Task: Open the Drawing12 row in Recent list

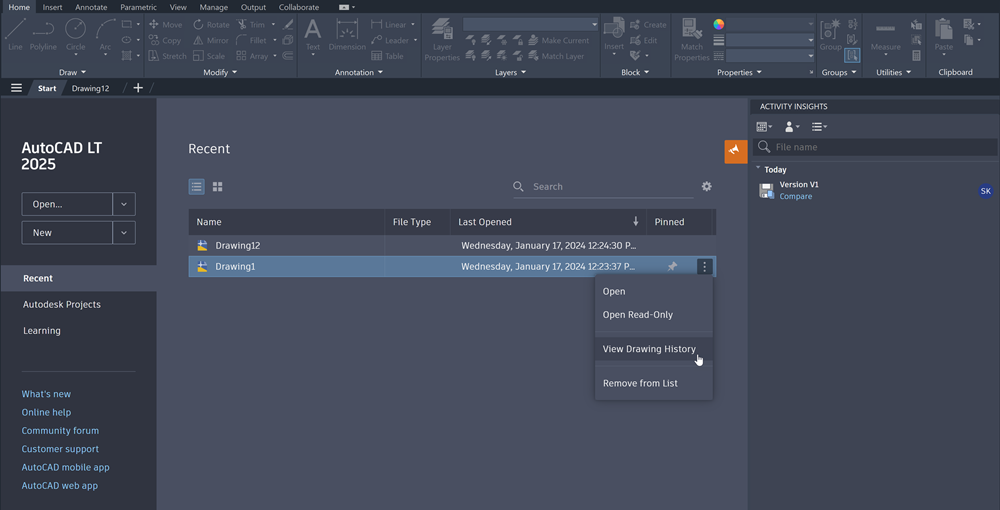Action: pyautogui.click(x=452, y=245)
